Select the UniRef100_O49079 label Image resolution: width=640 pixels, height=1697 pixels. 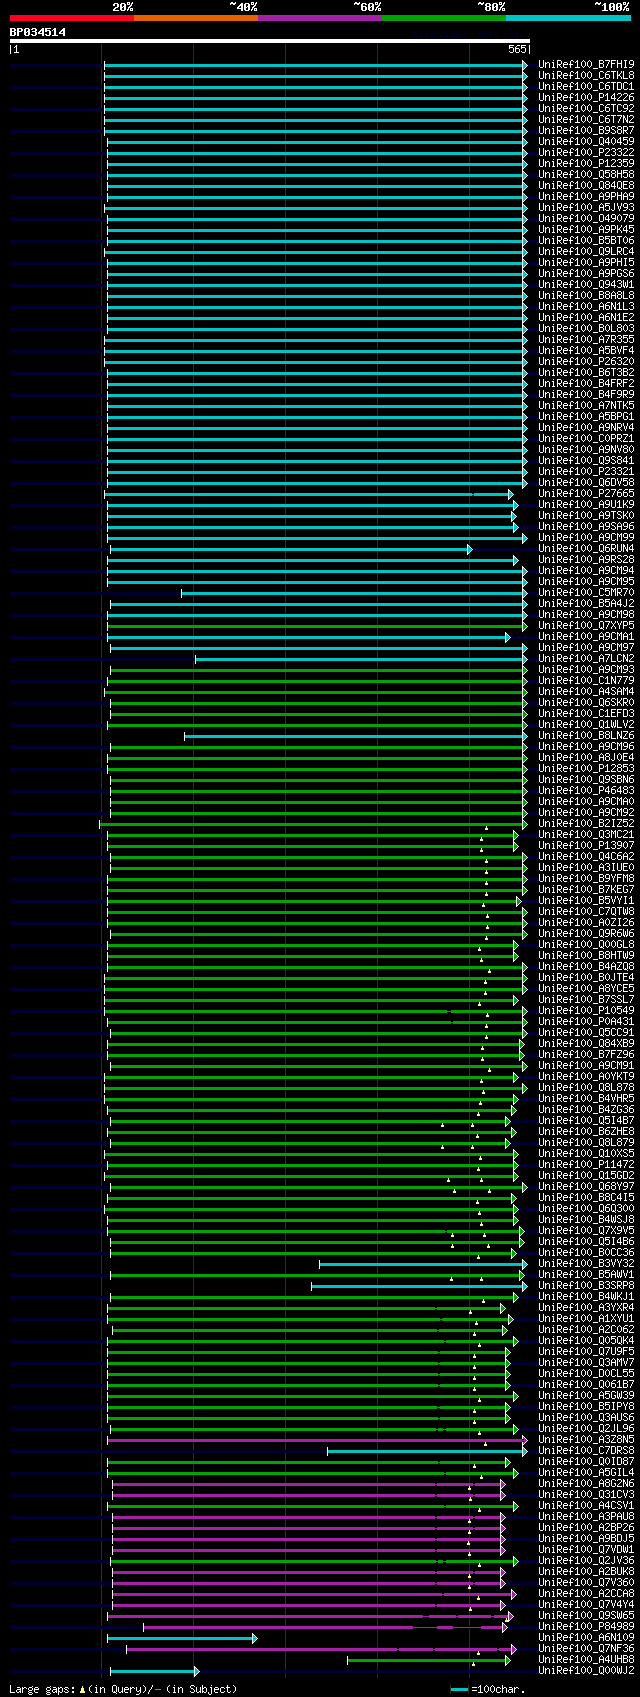586,218
